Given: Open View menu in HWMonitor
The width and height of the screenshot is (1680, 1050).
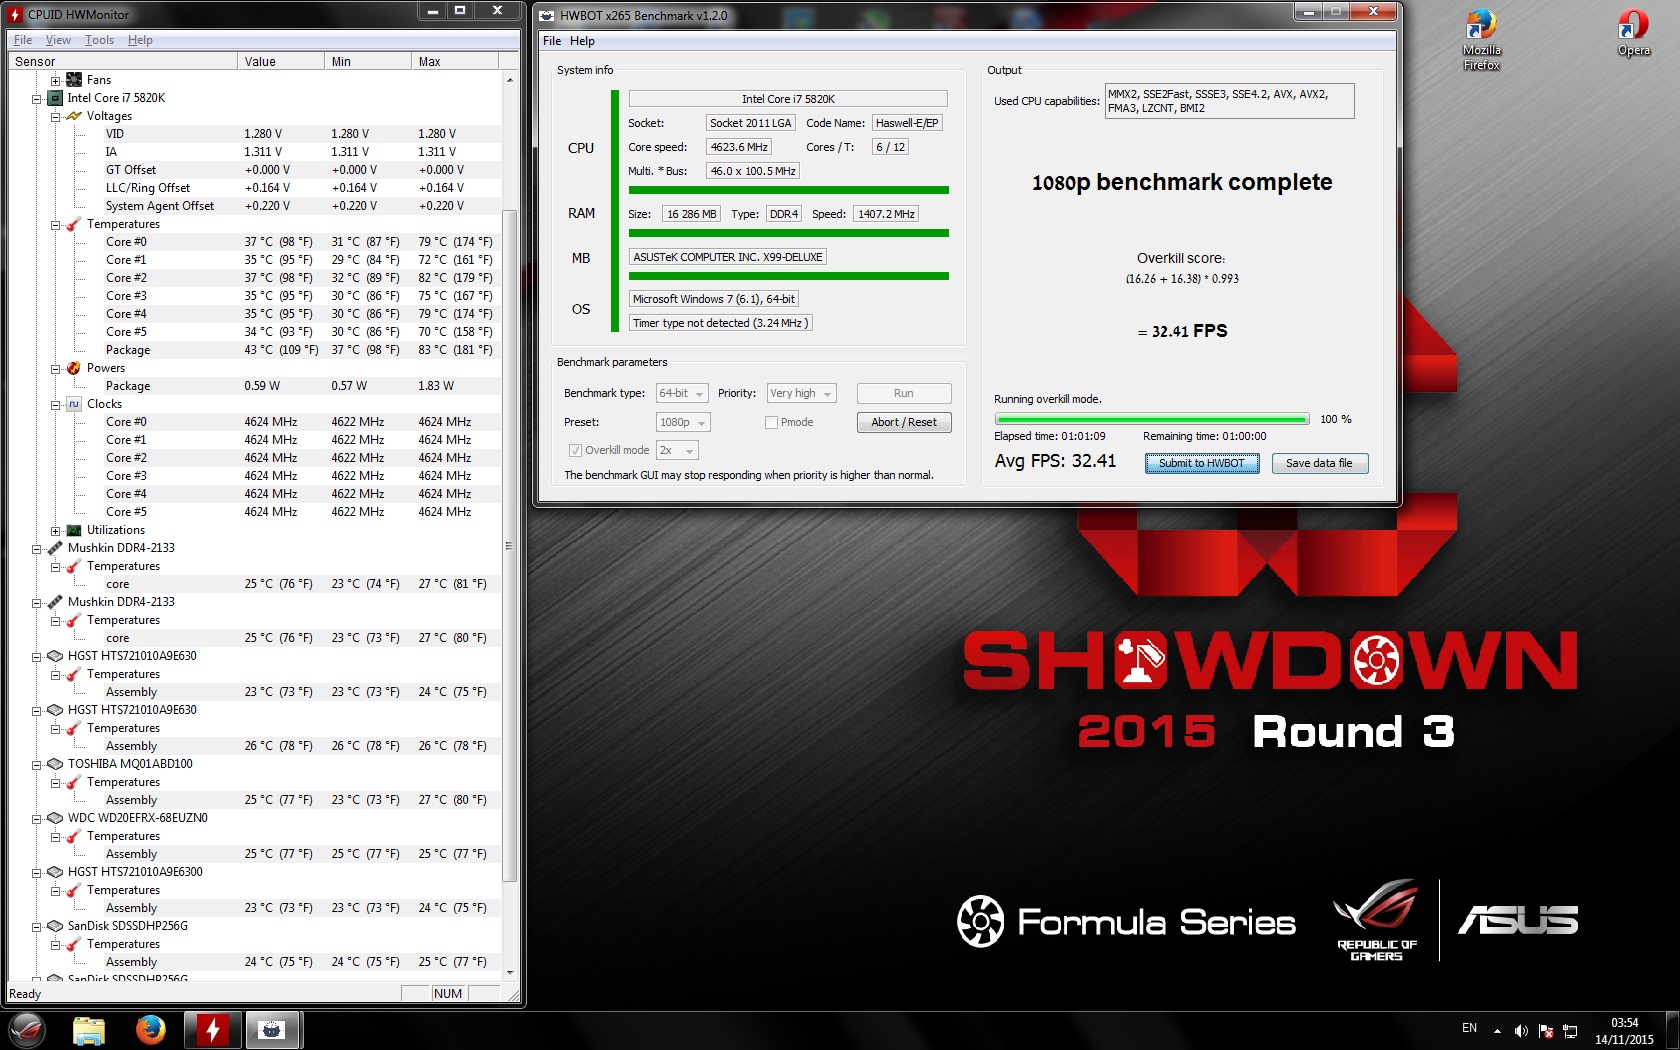Looking at the screenshot, I should (x=58, y=40).
